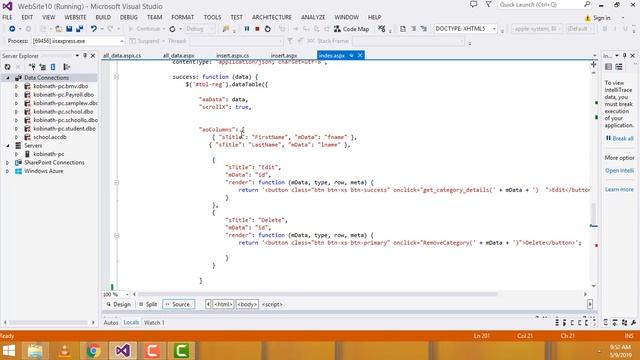
Task: Collapse the Servers node
Action: (x=7, y=146)
